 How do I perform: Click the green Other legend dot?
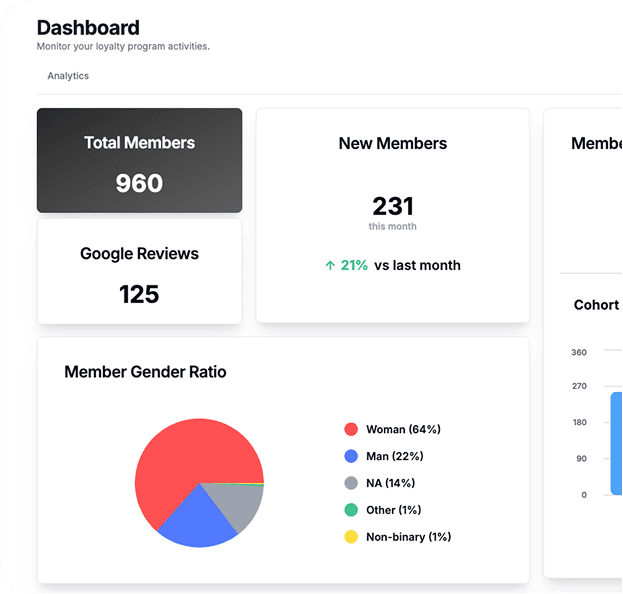point(351,510)
